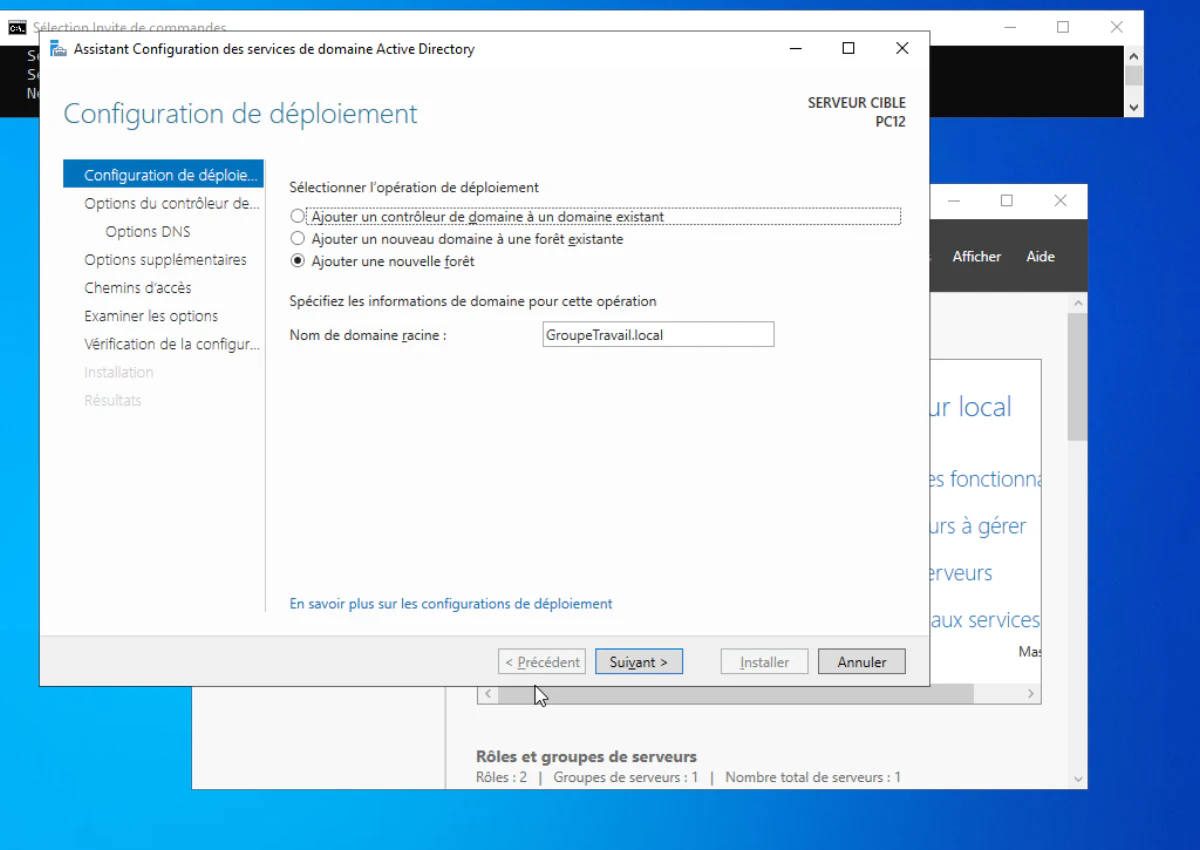Click horizontal scroll right arrow in Server Manager
Screen dimensions: 1200x850
(1031, 693)
